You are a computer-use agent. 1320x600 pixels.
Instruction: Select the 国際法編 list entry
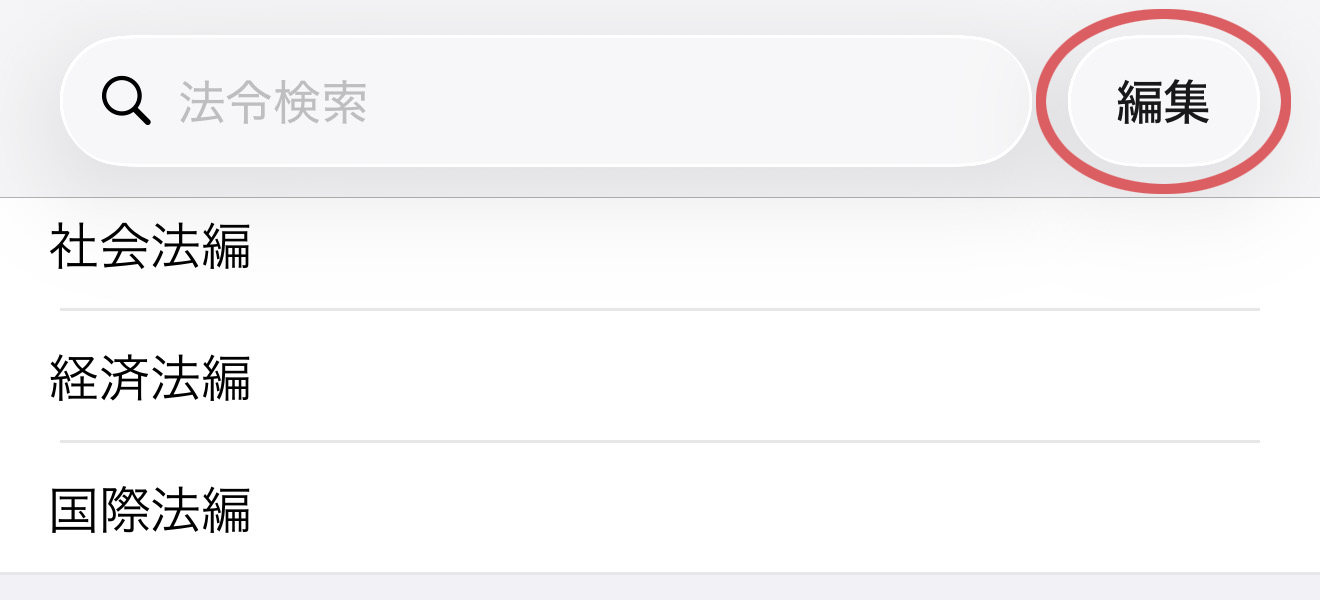(150, 509)
